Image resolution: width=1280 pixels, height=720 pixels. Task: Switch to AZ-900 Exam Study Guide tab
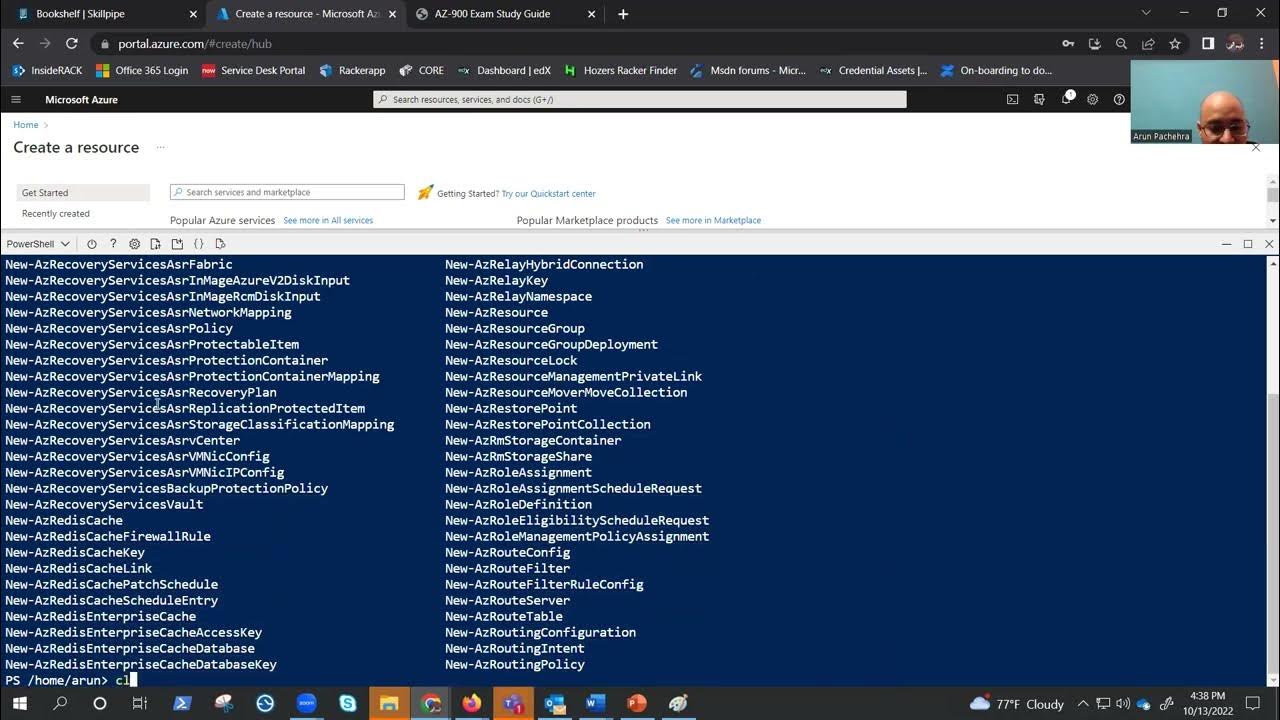point(505,14)
